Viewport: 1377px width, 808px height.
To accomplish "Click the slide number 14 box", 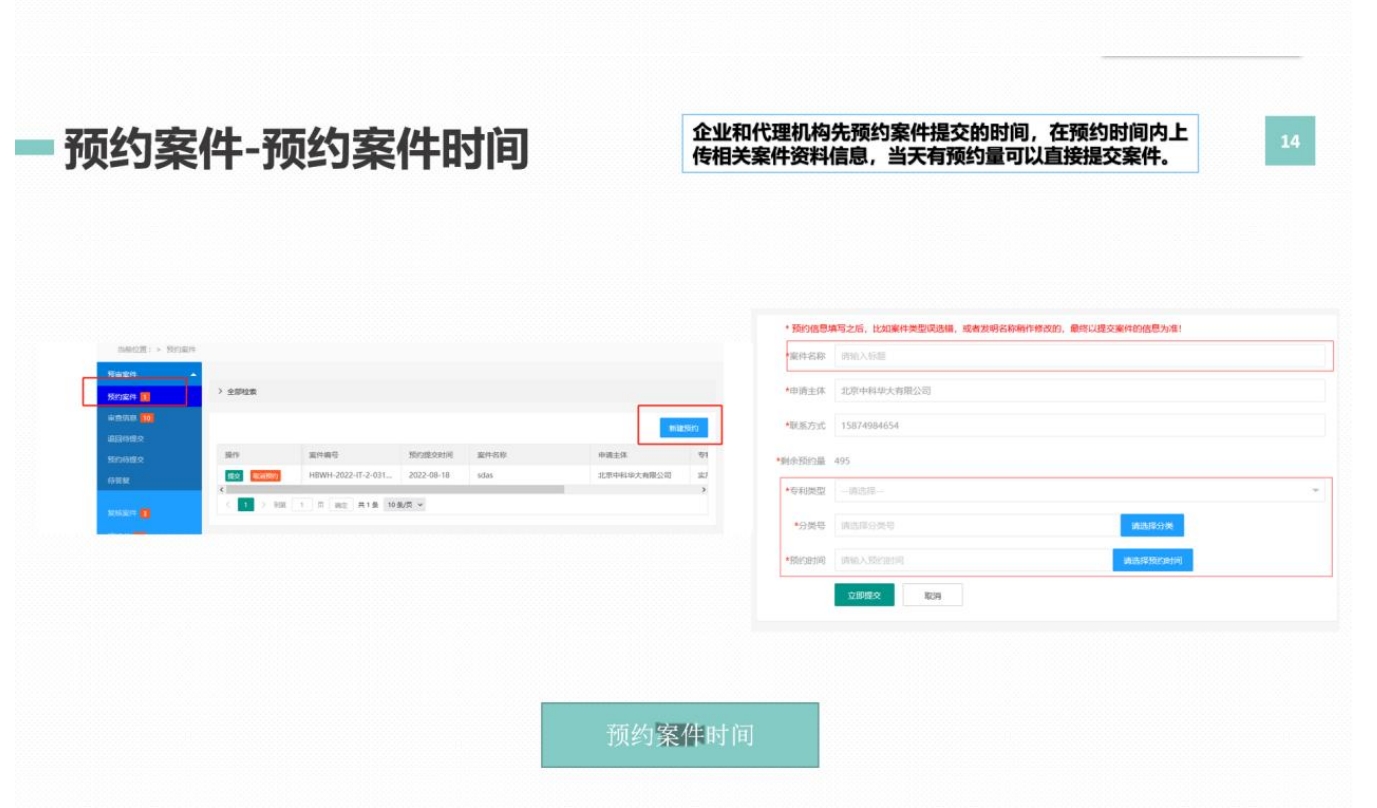I will click(1290, 141).
